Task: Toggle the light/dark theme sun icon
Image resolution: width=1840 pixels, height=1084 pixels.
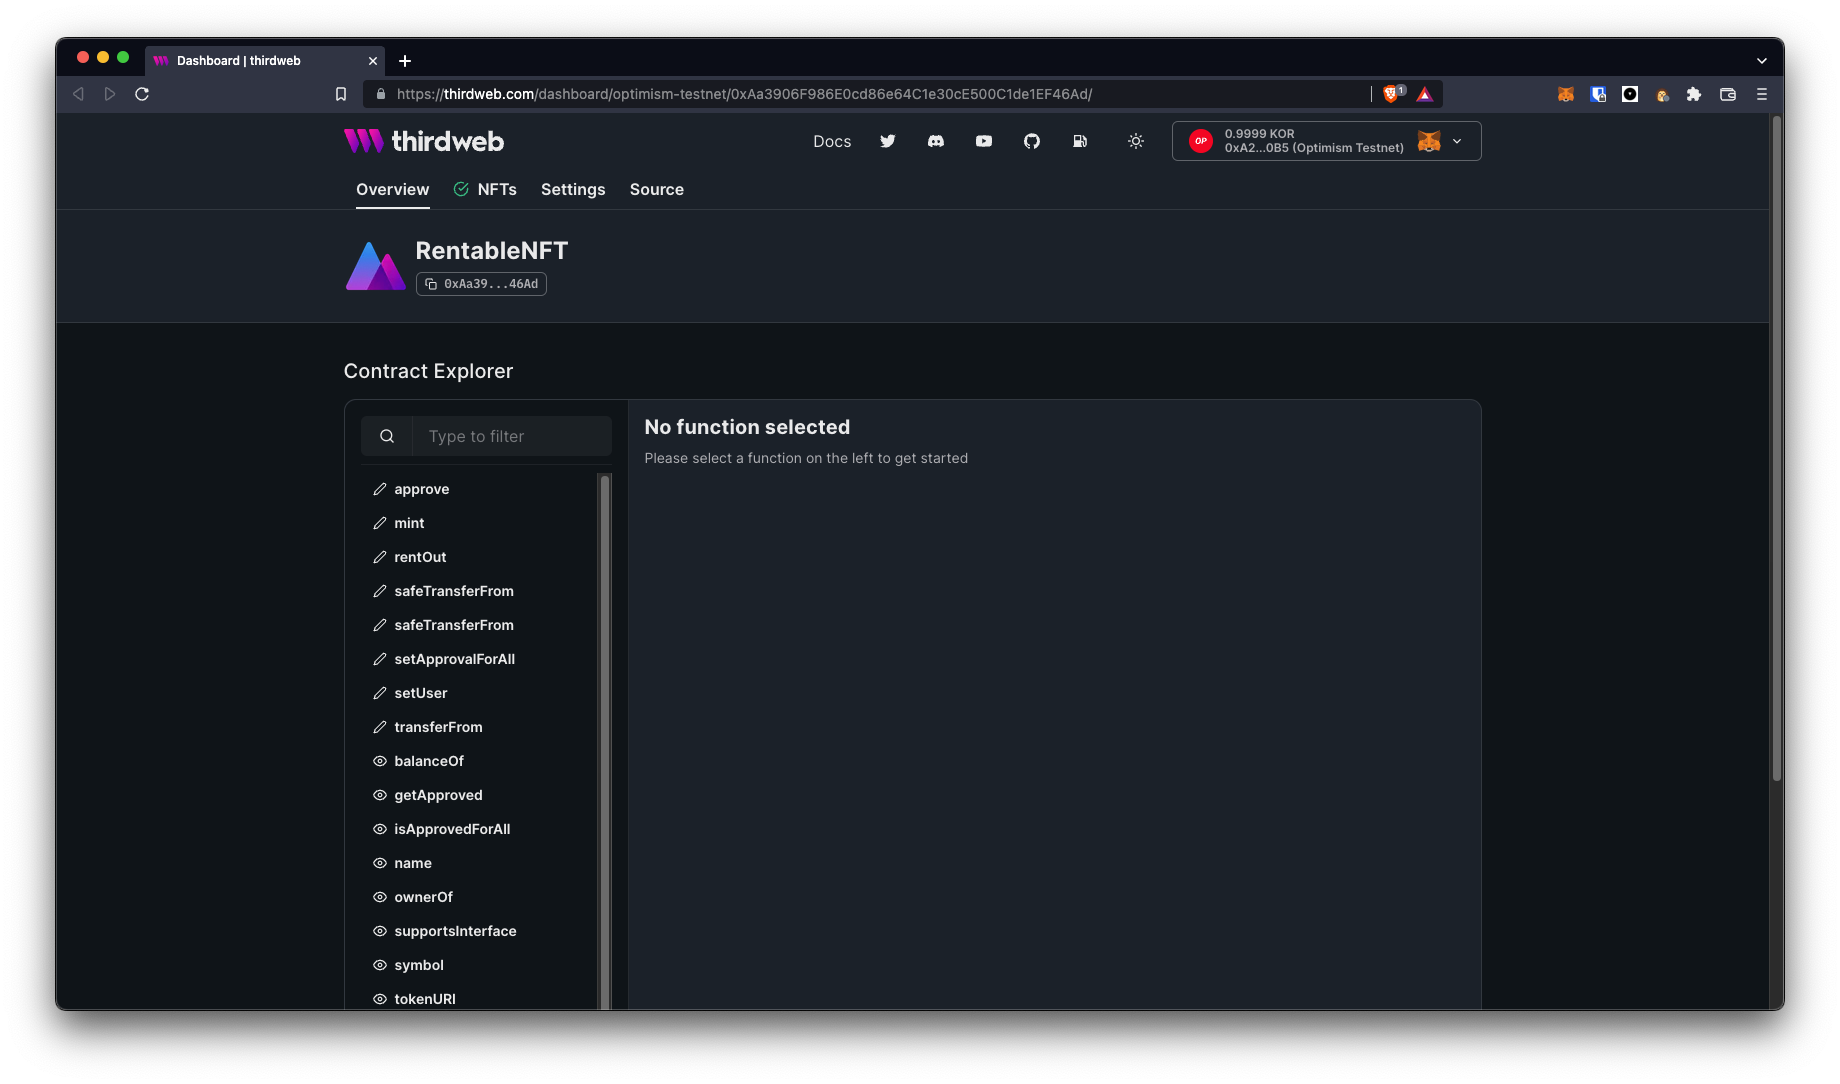Action: pyautogui.click(x=1136, y=141)
